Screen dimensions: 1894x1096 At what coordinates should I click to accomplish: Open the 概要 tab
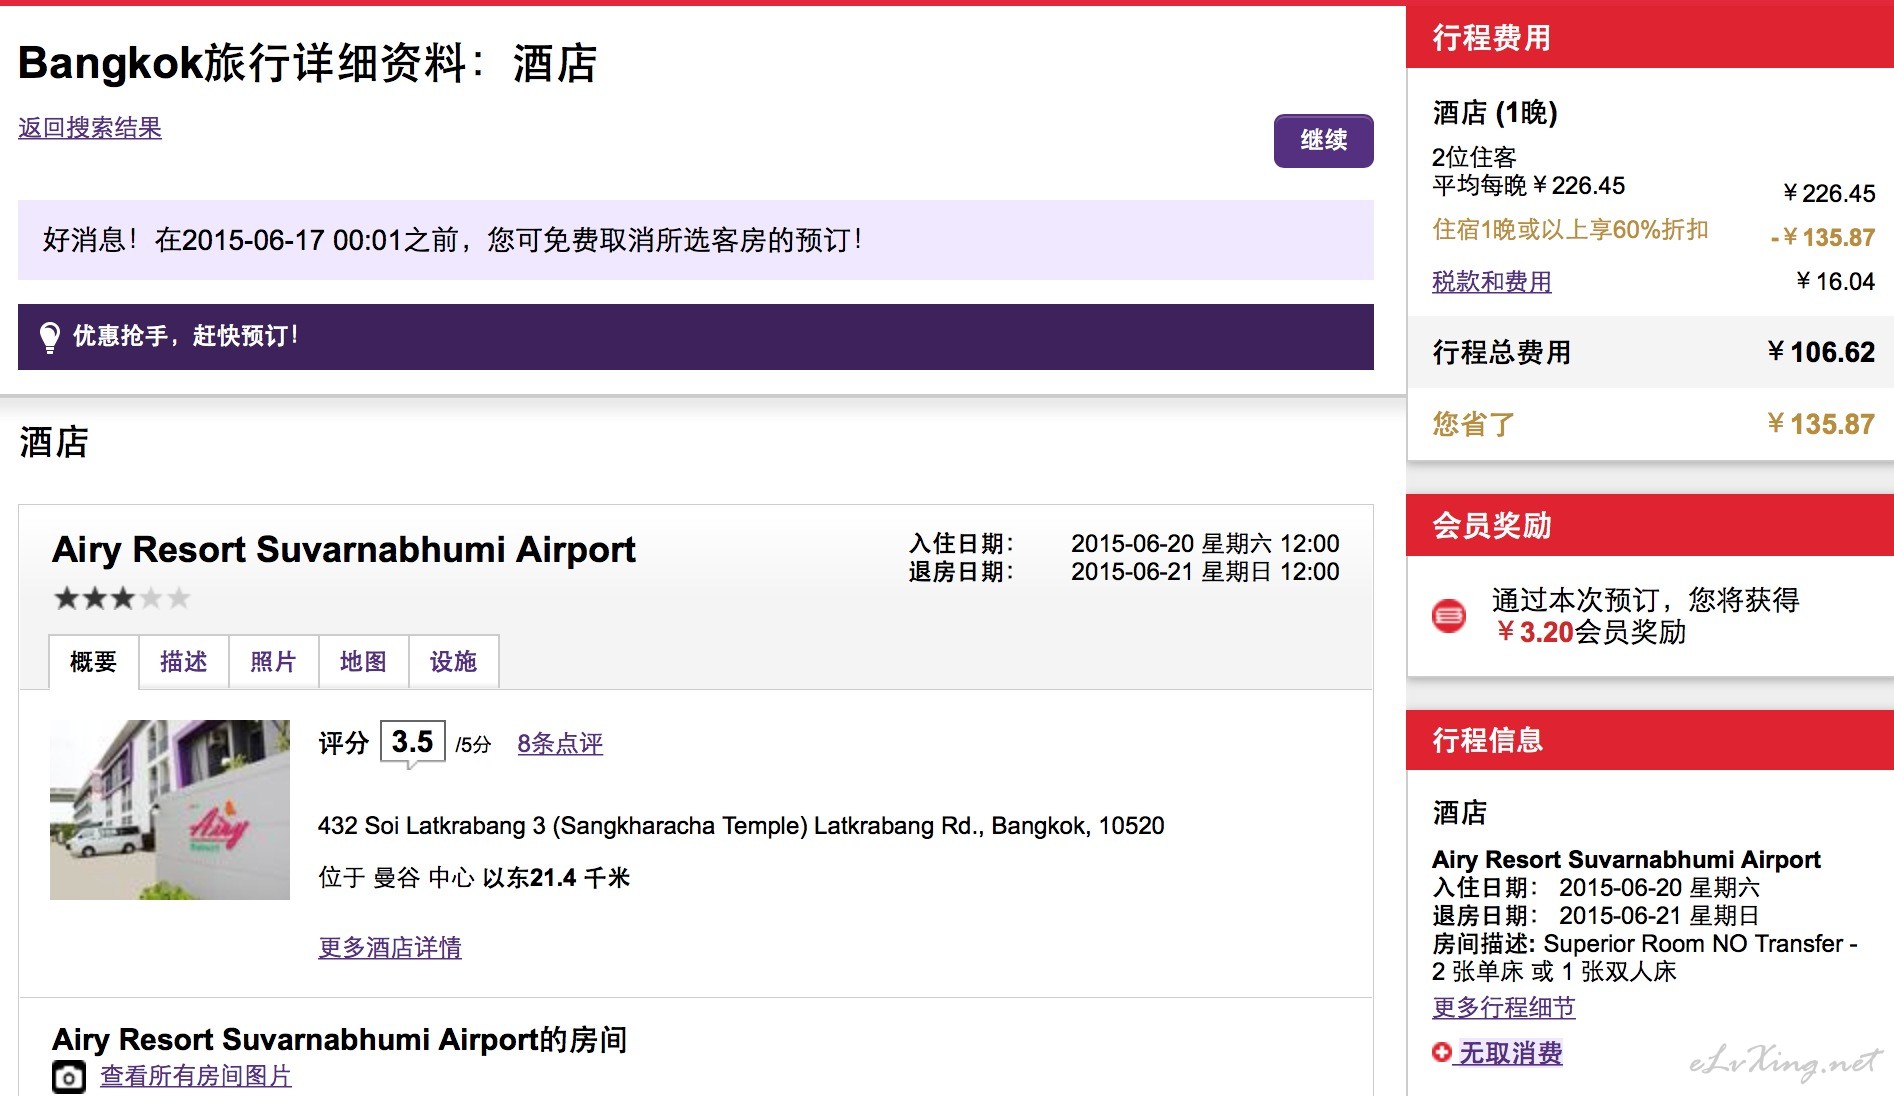(x=93, y=662)
